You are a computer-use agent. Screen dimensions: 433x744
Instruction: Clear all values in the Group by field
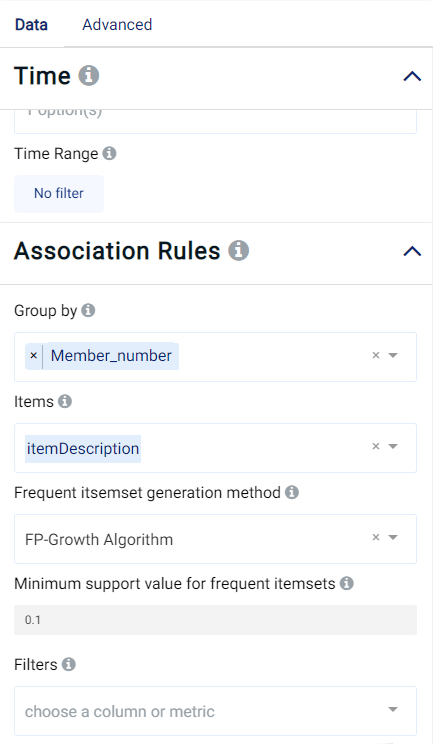pyautogui.click(x=376, y=355)
